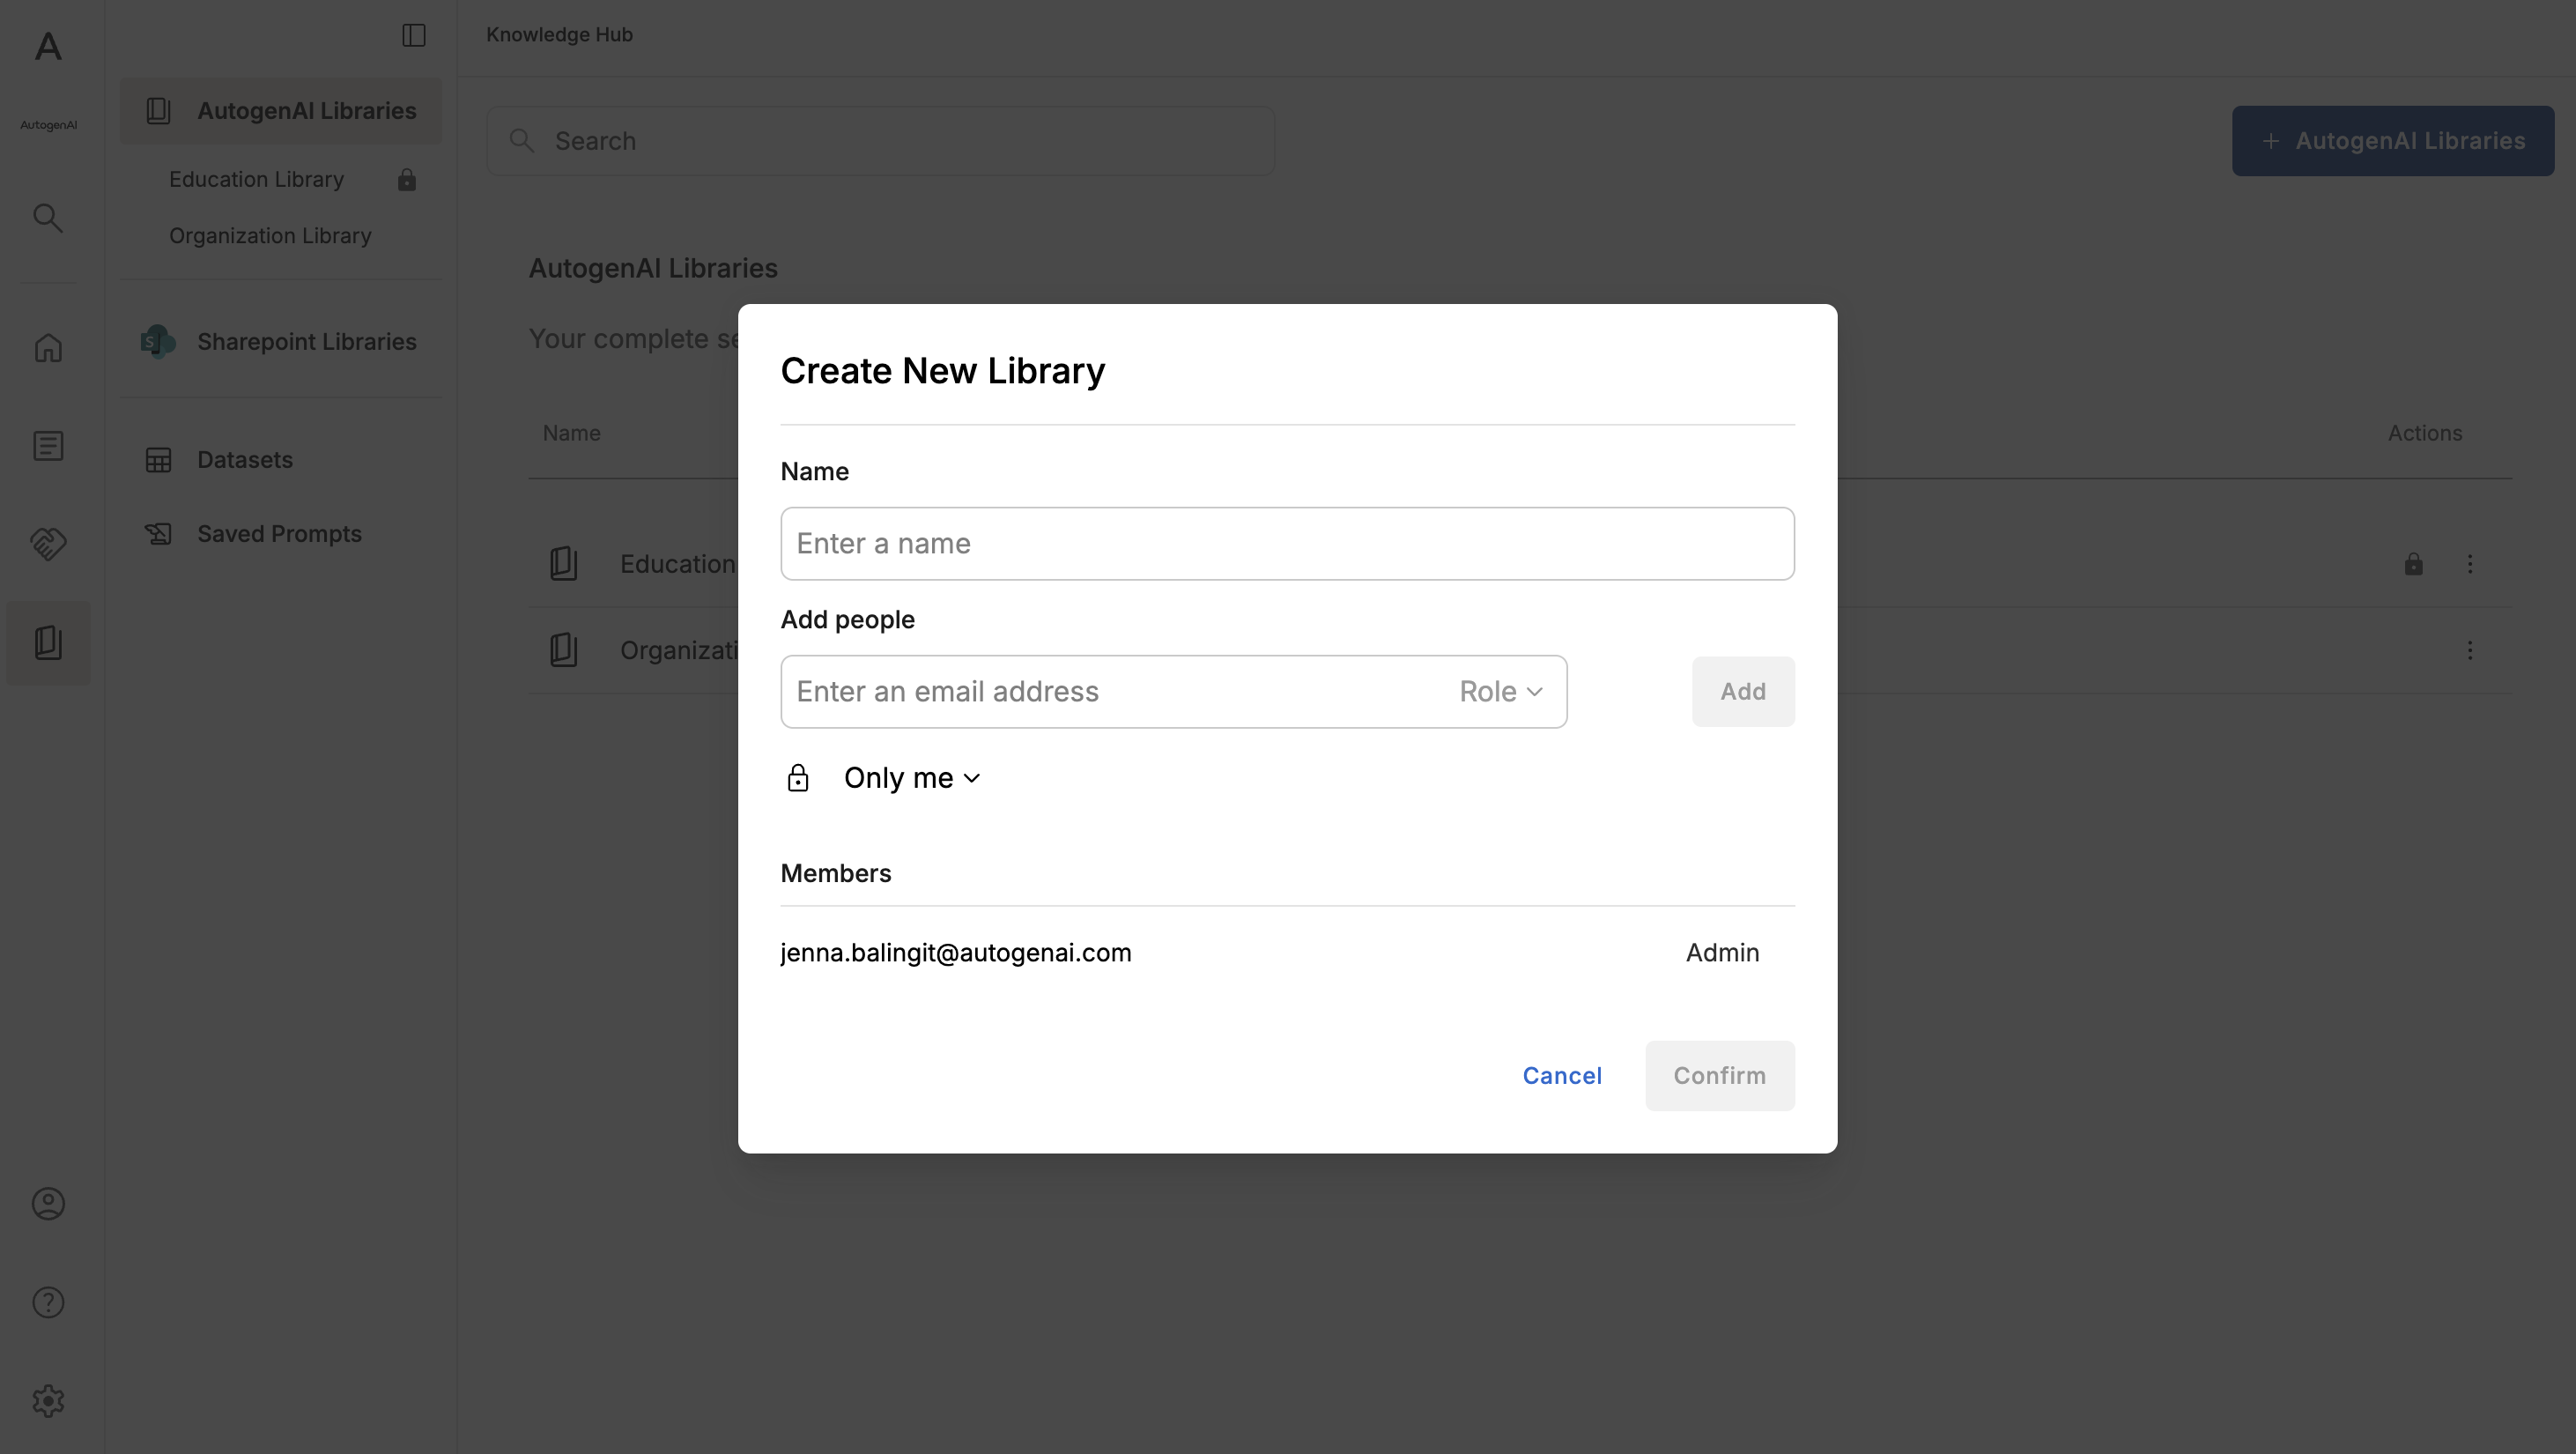Click the Education row library icon

563,564
